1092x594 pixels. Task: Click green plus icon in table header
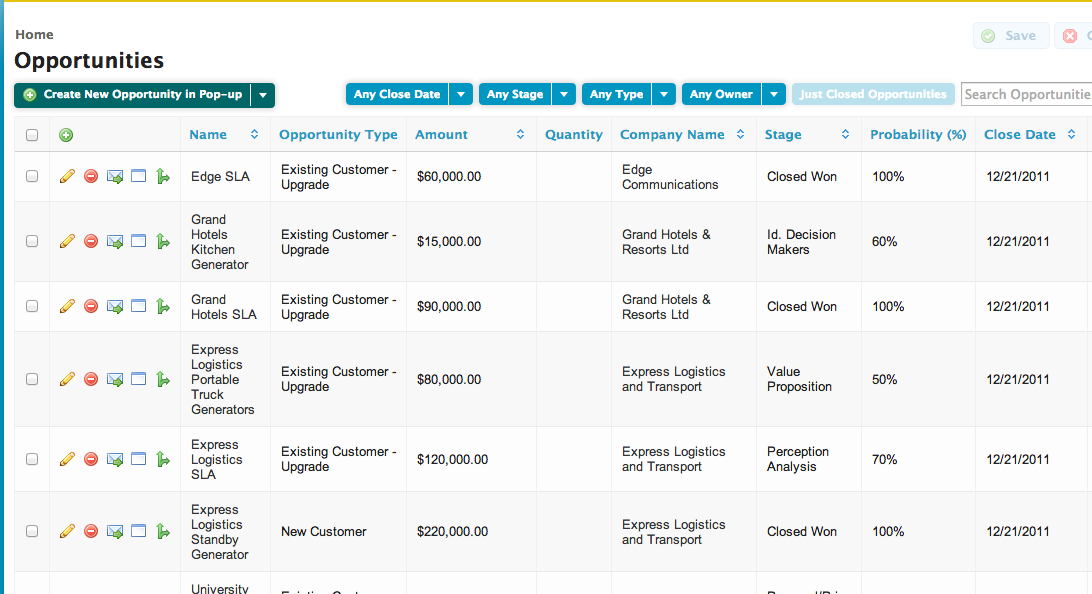64,133
